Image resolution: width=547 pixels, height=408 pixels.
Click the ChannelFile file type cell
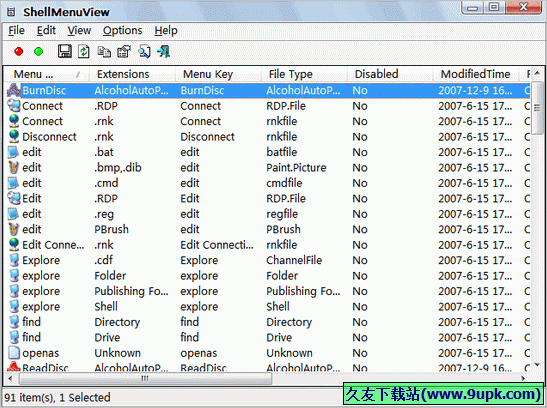(x=294, y=260)
